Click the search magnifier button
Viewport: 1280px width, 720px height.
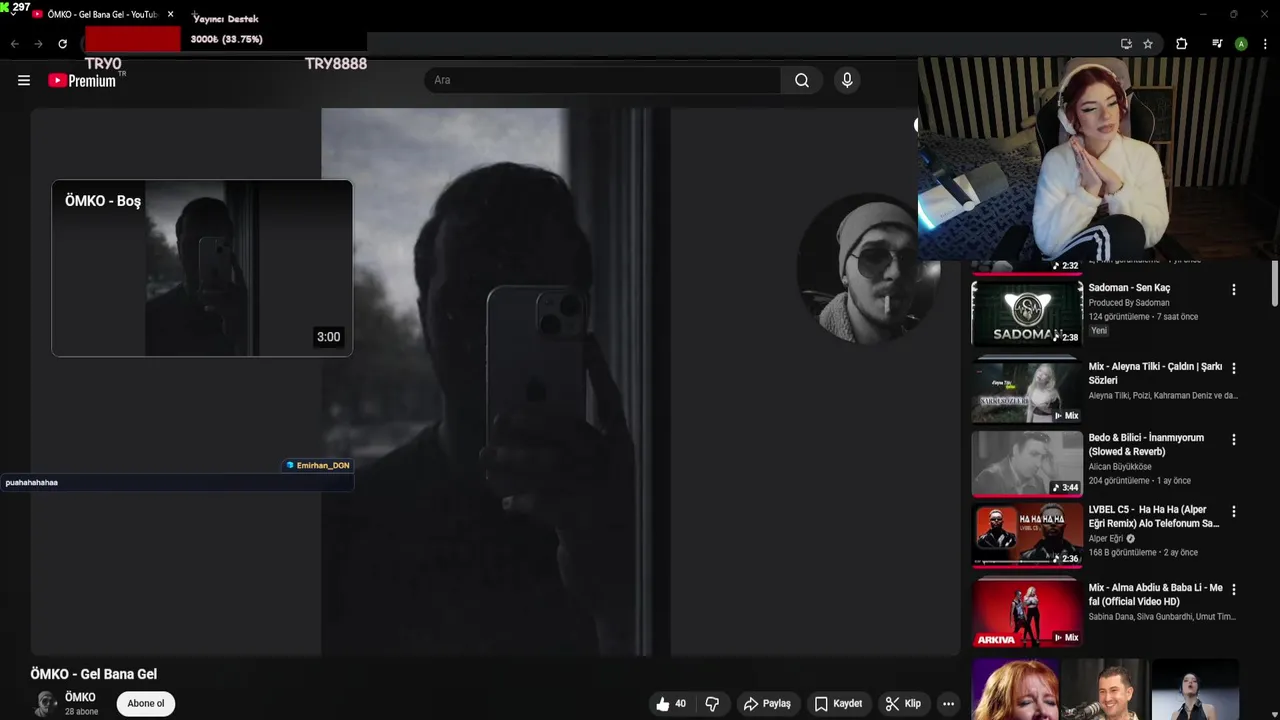(802, 80)
